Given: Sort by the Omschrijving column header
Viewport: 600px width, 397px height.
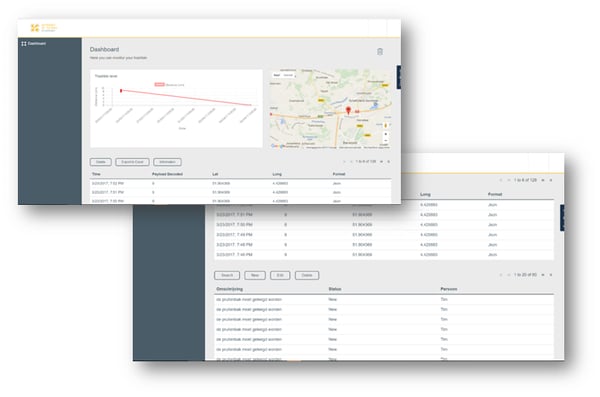Looking at the screenshot, I should coord(230,289).
